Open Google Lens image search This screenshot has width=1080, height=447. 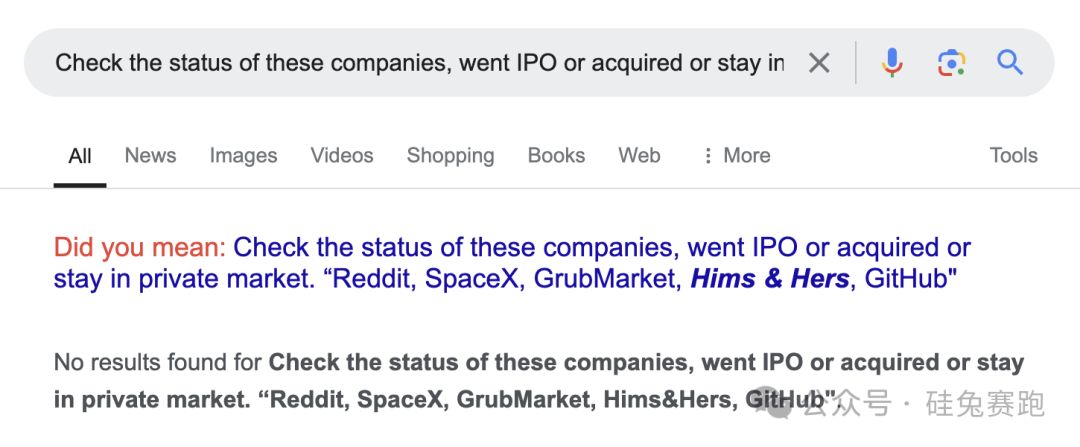coord(951,63)
